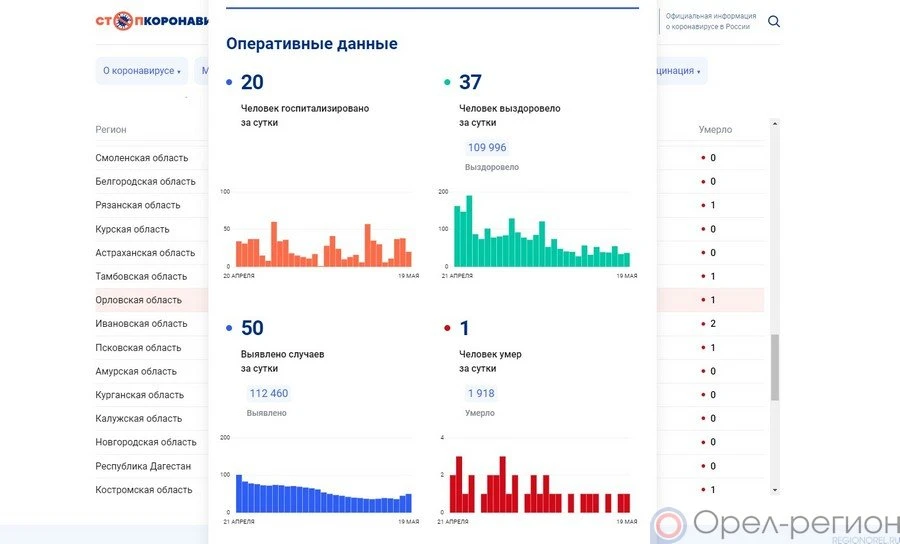Viewport: 900px width, 544px height.
Task: Click the search magnifier icon
Action: 774,22
